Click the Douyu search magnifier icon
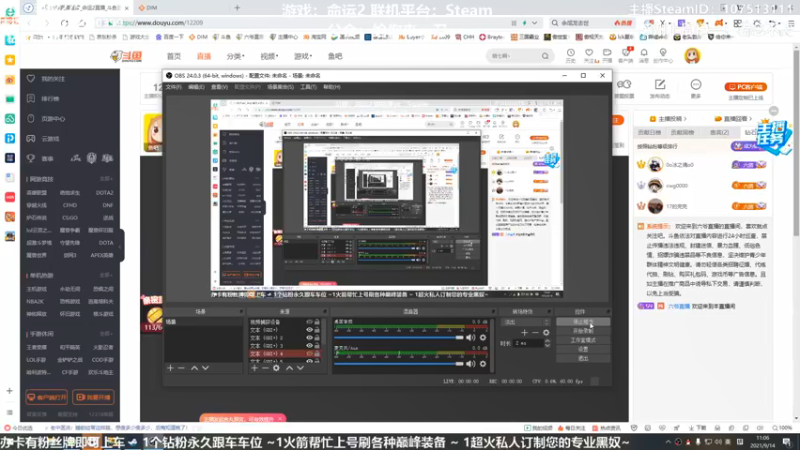Viewport: 800px width, 450px height. (x=545, y=56)
